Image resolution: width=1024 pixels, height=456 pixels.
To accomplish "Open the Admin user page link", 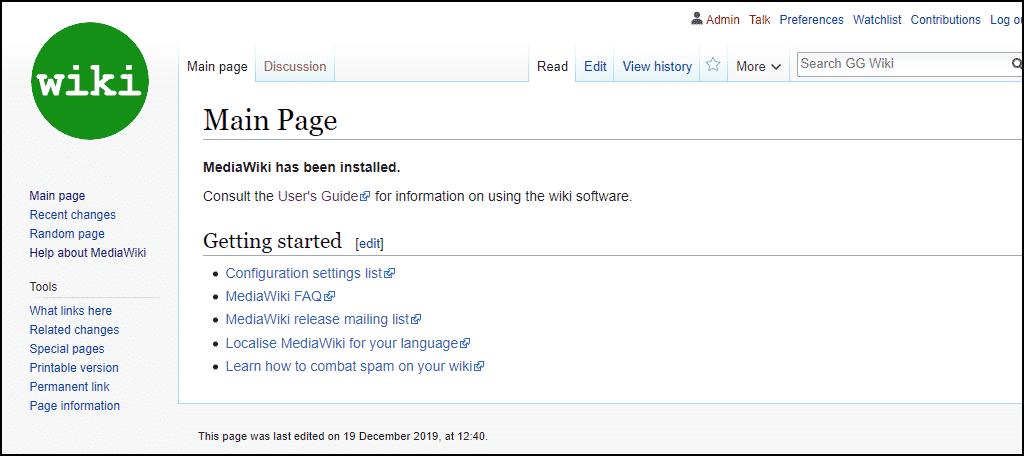I will pos(723,20).
